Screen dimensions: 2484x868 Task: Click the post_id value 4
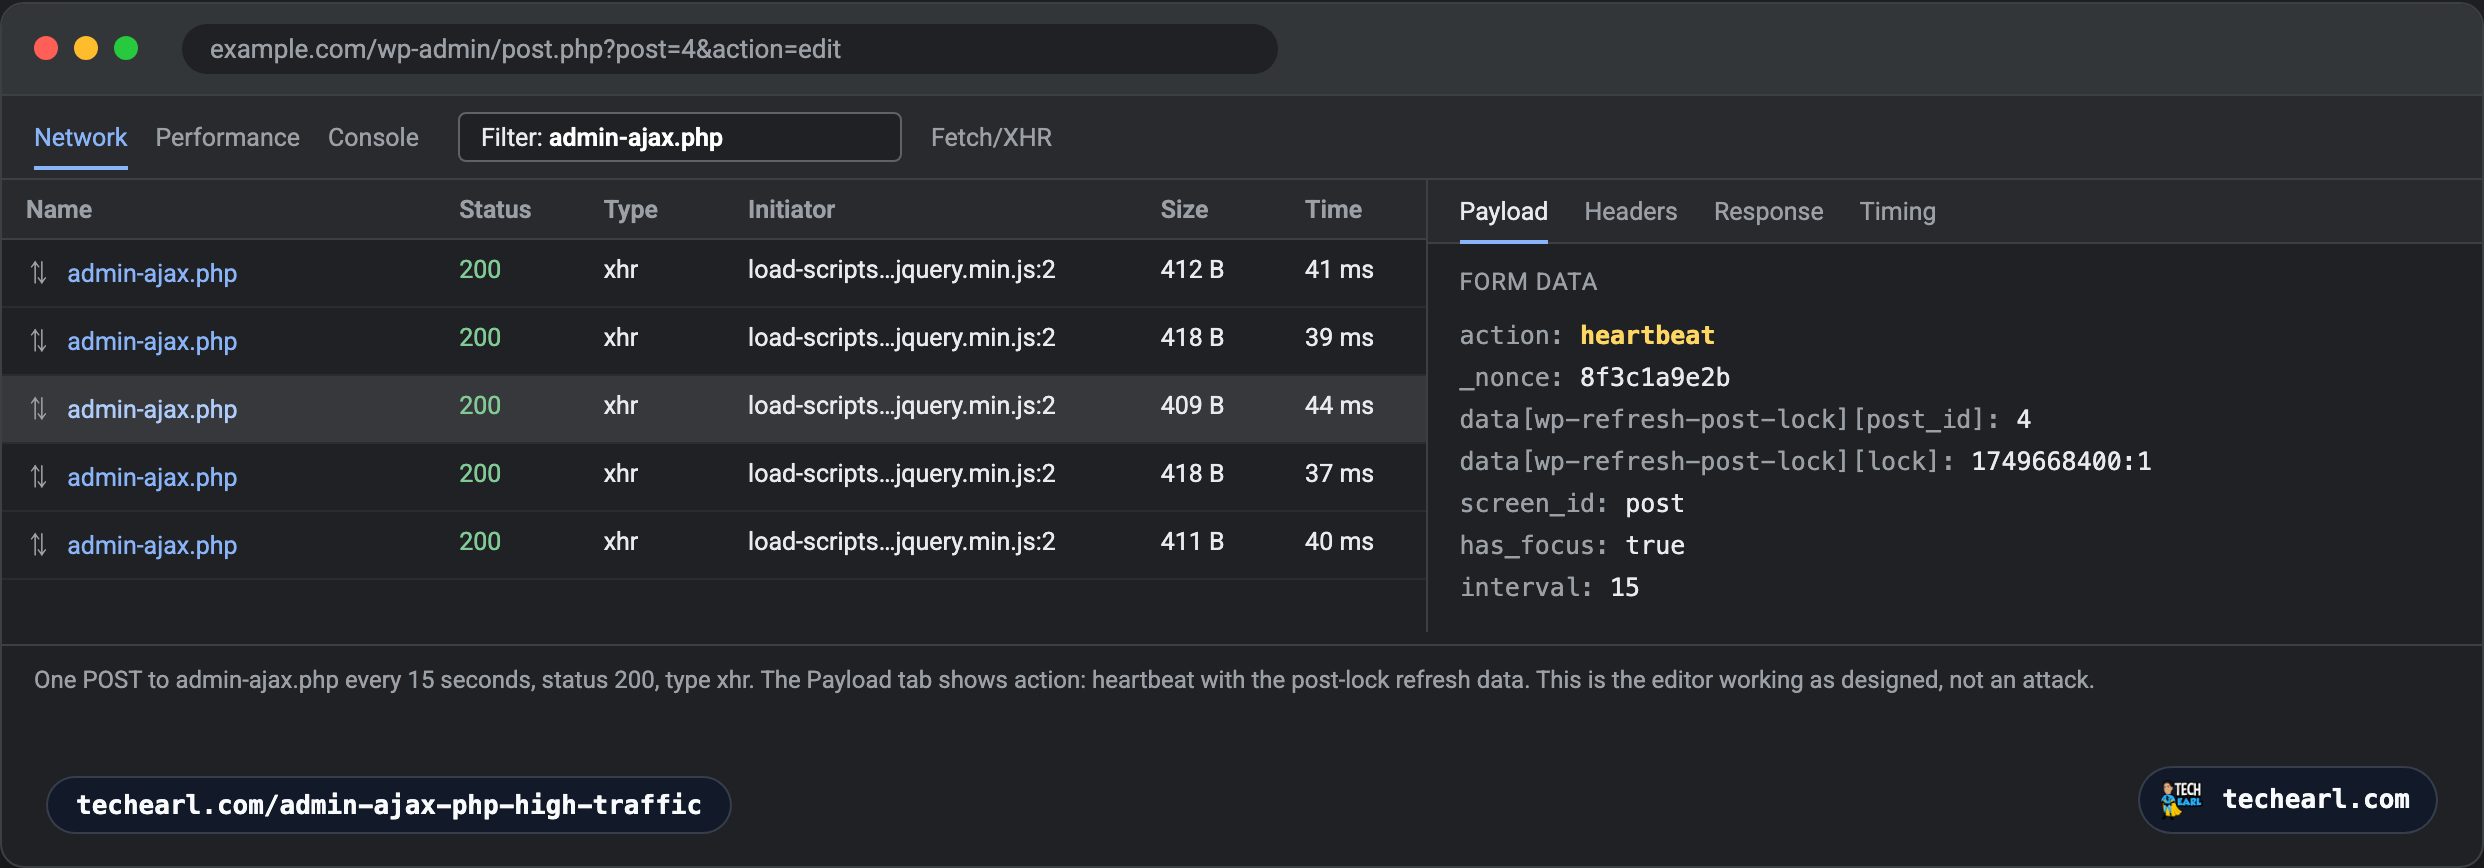pos(2023,419)
